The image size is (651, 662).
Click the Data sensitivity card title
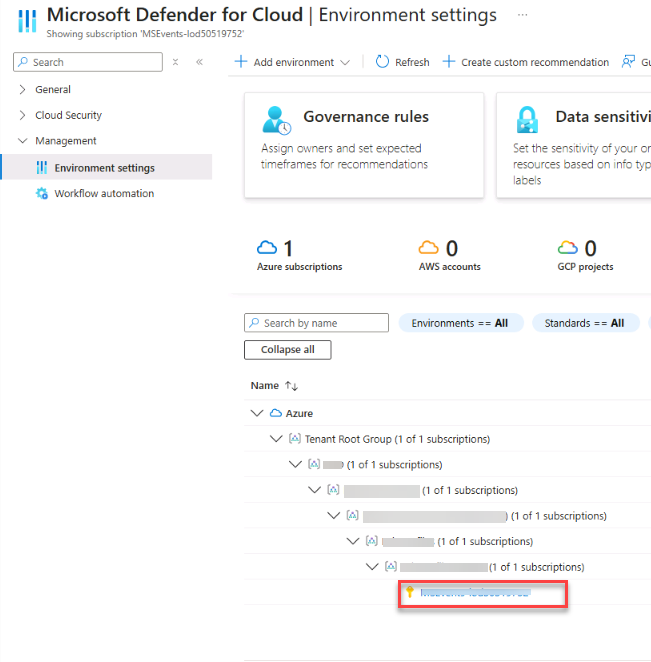pos(603,117)
